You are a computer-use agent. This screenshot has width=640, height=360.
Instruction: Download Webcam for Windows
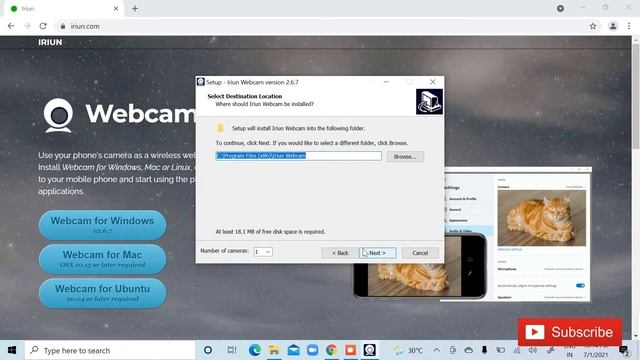click(102, 225)
